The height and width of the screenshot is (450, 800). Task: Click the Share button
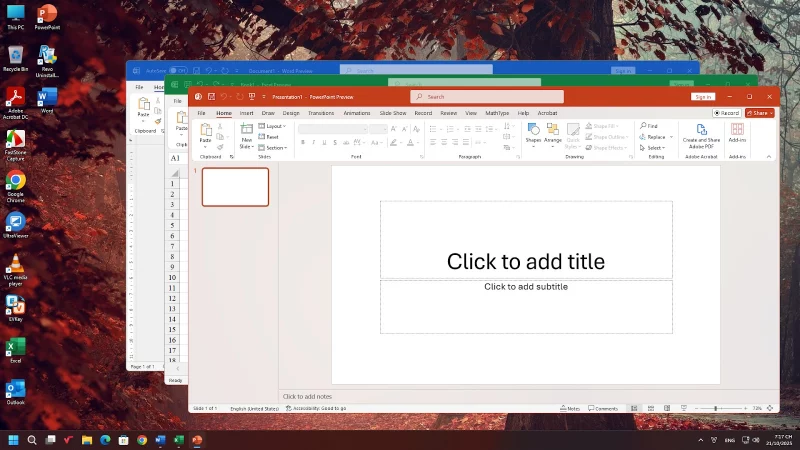pyautogui.click(x=761, y=113)
